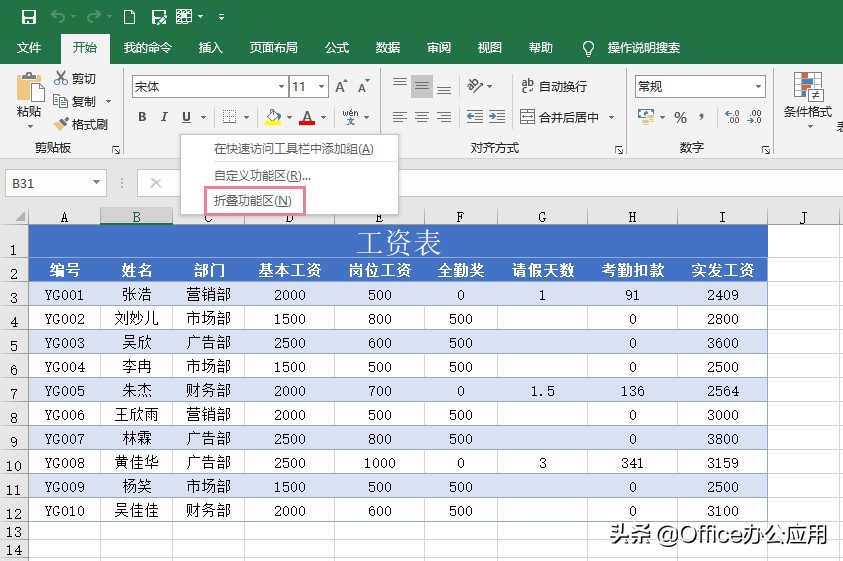Image resolution: width=843 pixels, height=561 pixels.
Task: Click the Name Box showing B31
Action: click(48, 183)
